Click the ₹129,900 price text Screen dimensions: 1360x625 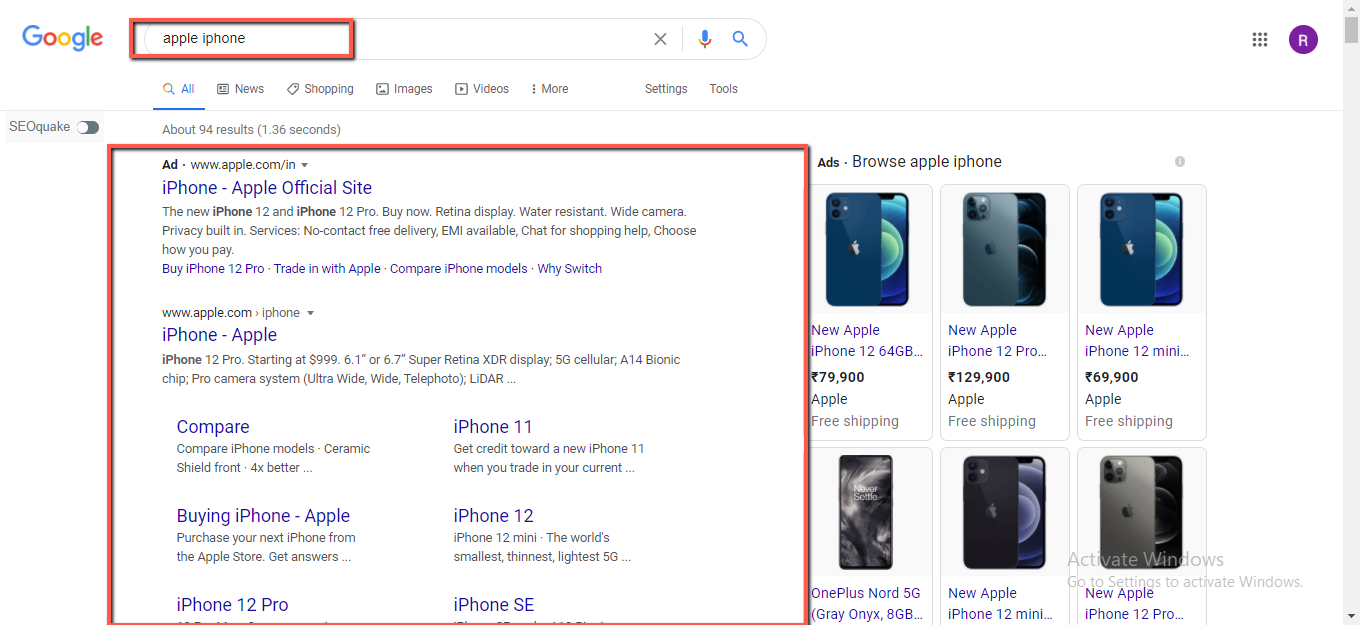(979, 378)
